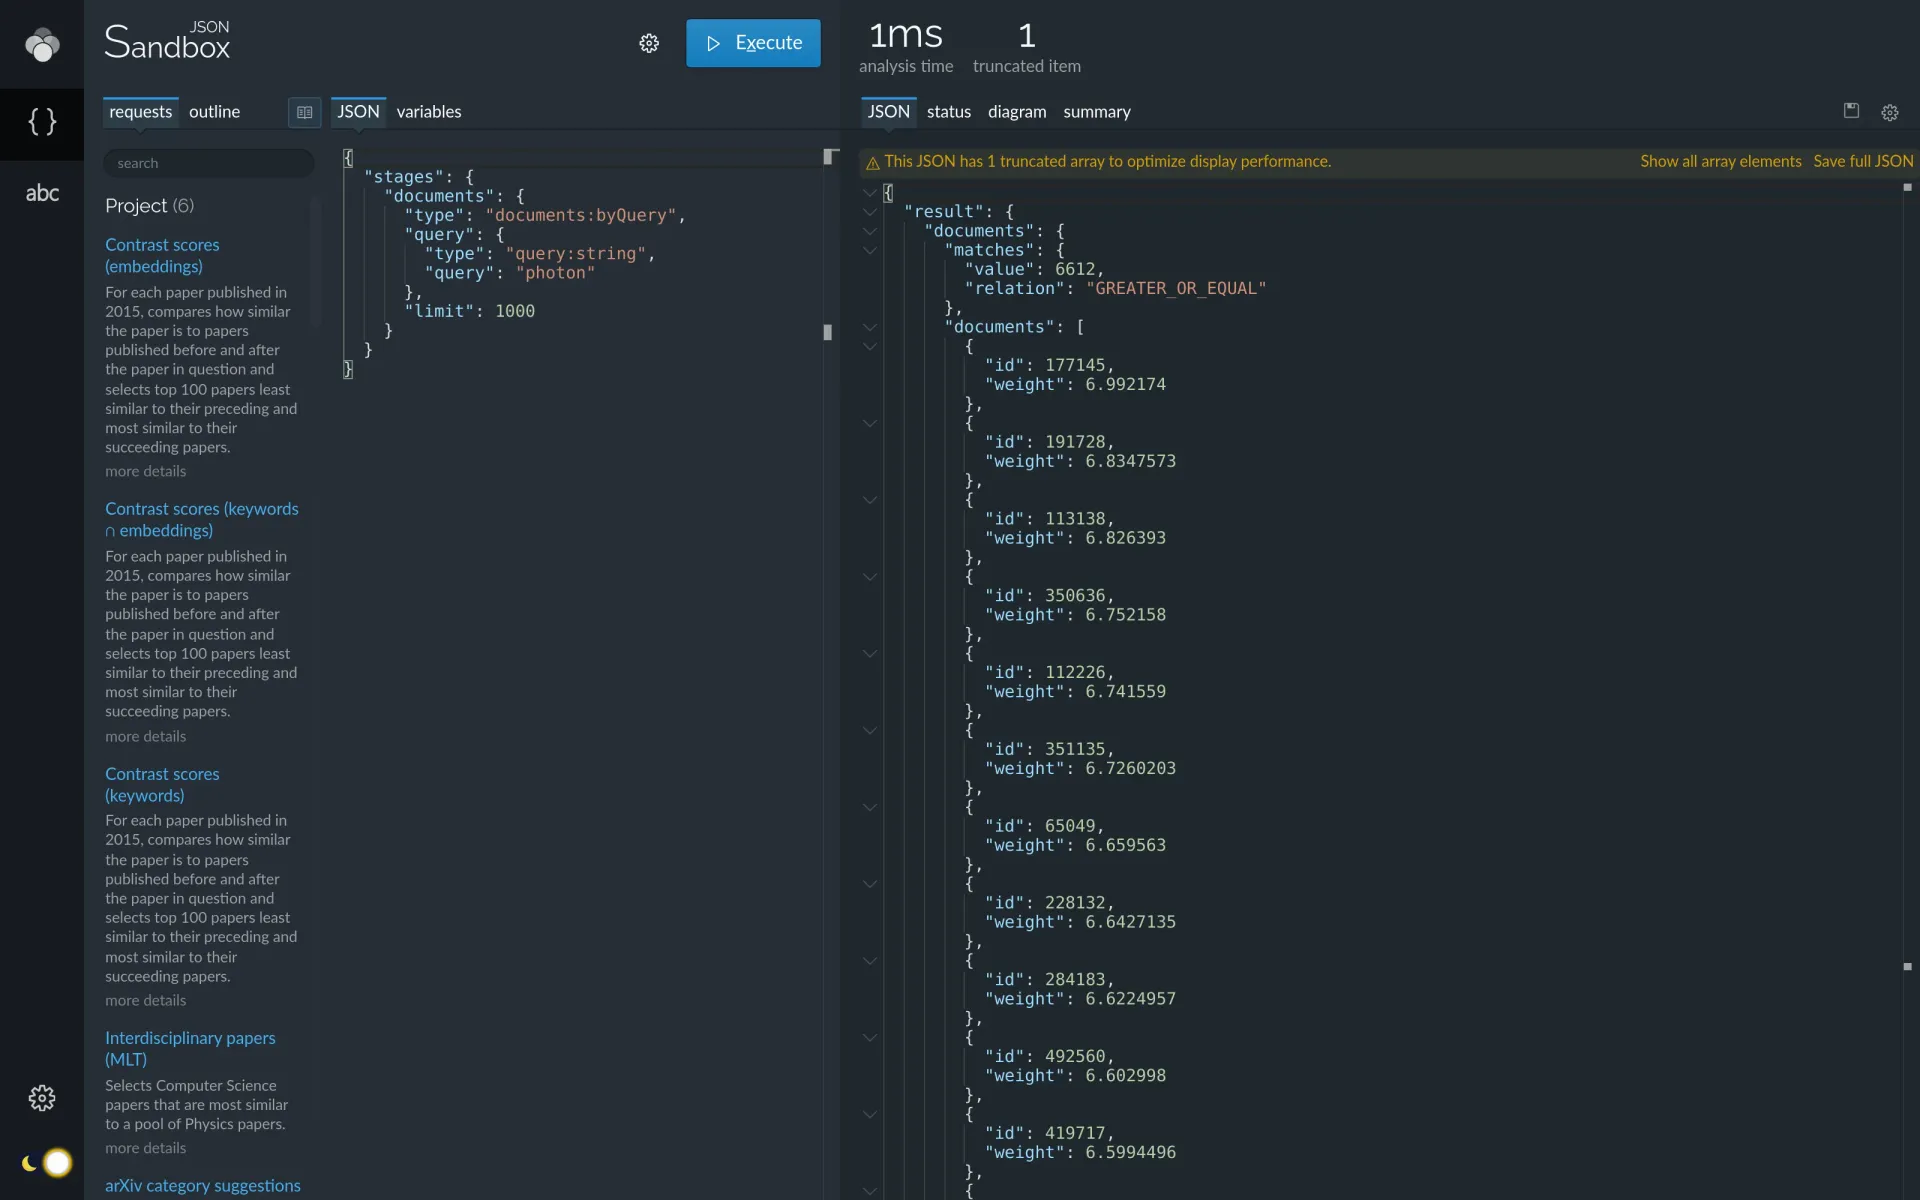The width and height of the screenshot is (1920, 1200).
Task: Open the sidebar settings gear
Action: (x=42, y=1098)
